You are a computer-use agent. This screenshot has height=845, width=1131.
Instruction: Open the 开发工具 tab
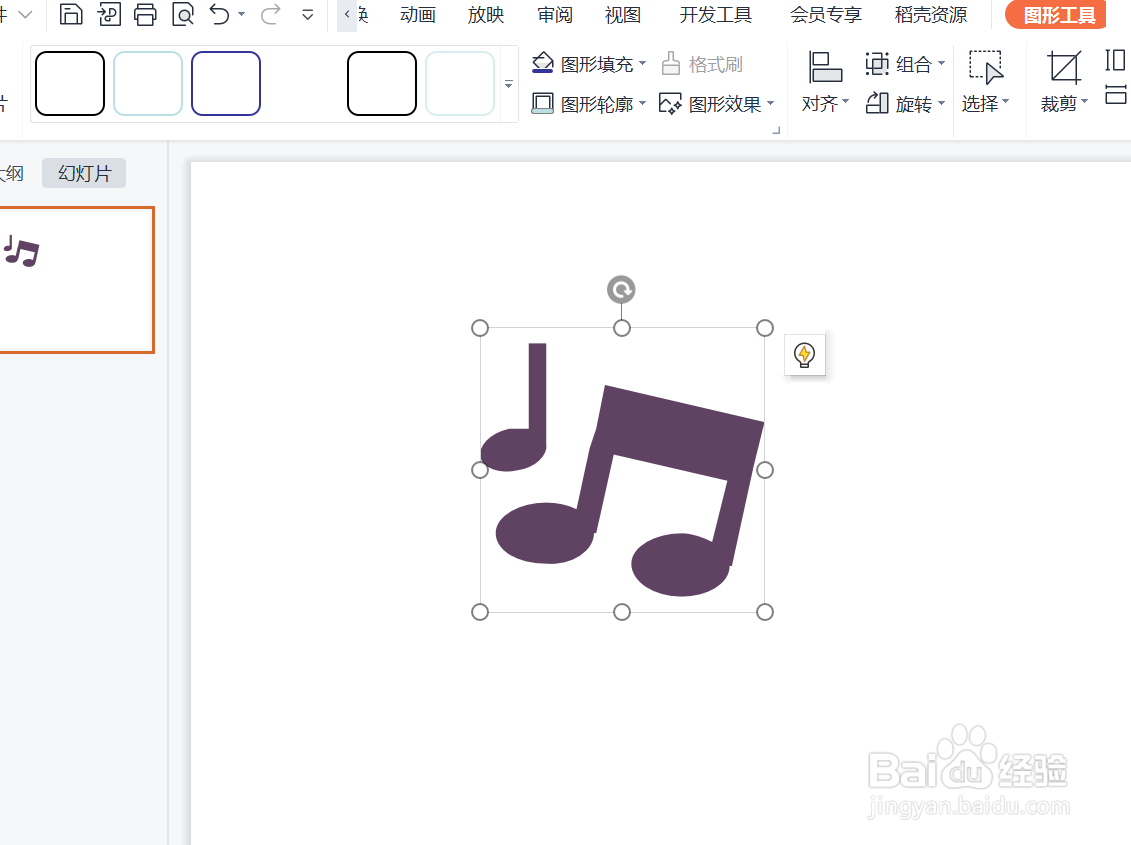pos(716,14)
